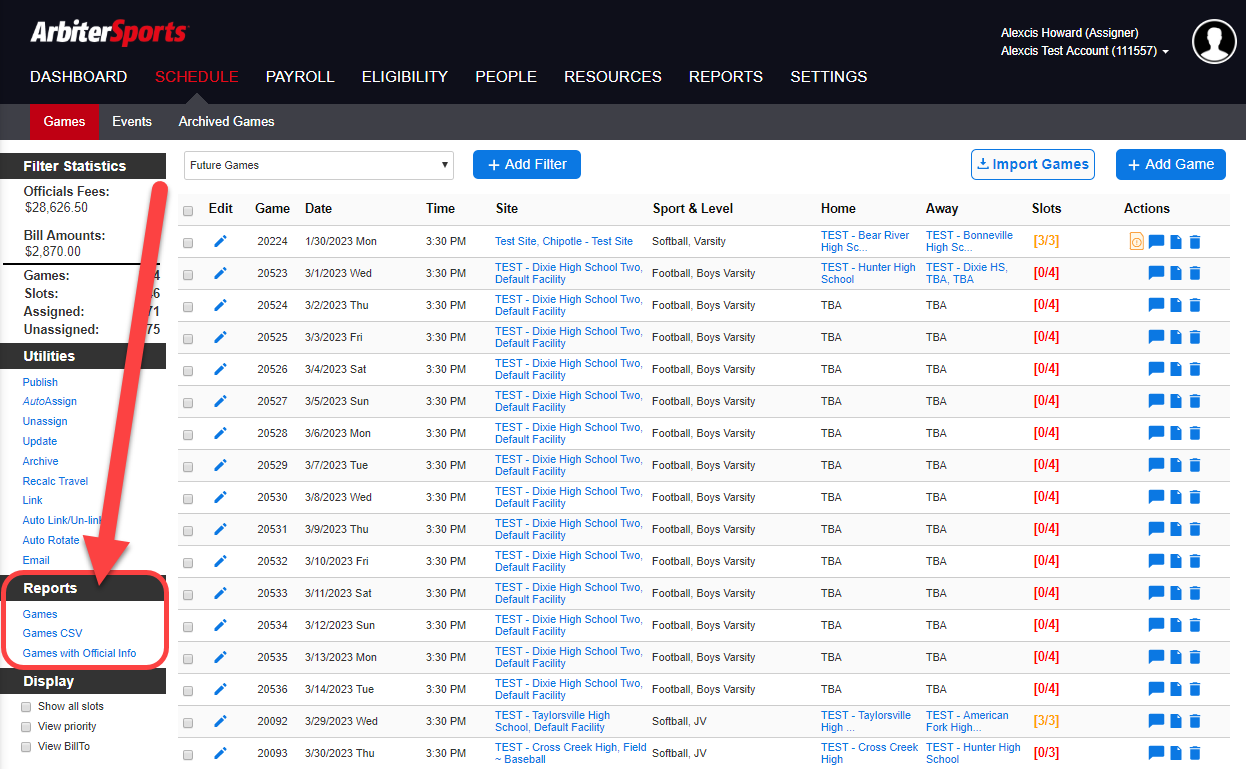This screenshot has width=1246, height=769.
Task: Enable Show all slots option
Action: click(x=27, y=707)
